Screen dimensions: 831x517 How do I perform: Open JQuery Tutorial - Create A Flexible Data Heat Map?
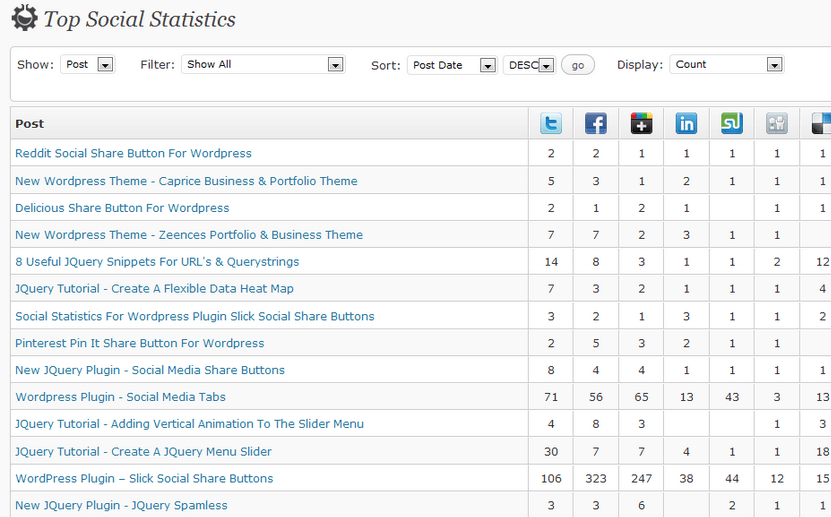154,289
